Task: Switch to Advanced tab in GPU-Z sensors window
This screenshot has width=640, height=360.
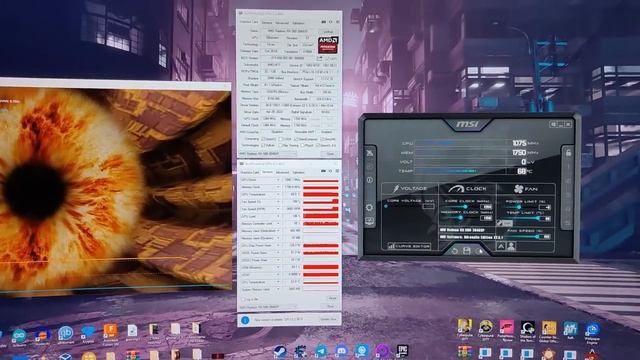Action: (x=282, y=172)
